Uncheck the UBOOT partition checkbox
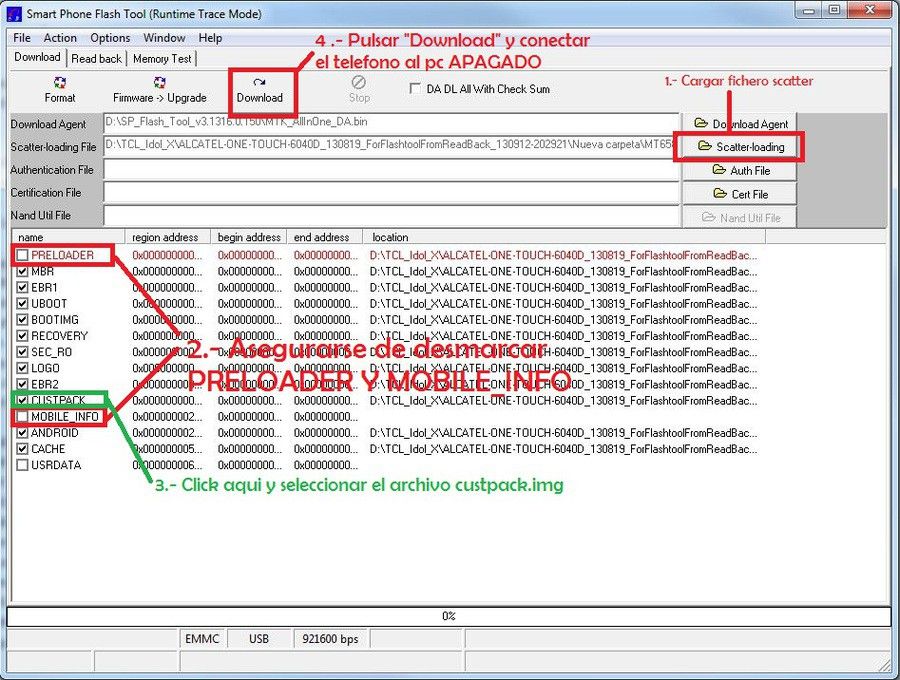 click(x=22, y=303)
